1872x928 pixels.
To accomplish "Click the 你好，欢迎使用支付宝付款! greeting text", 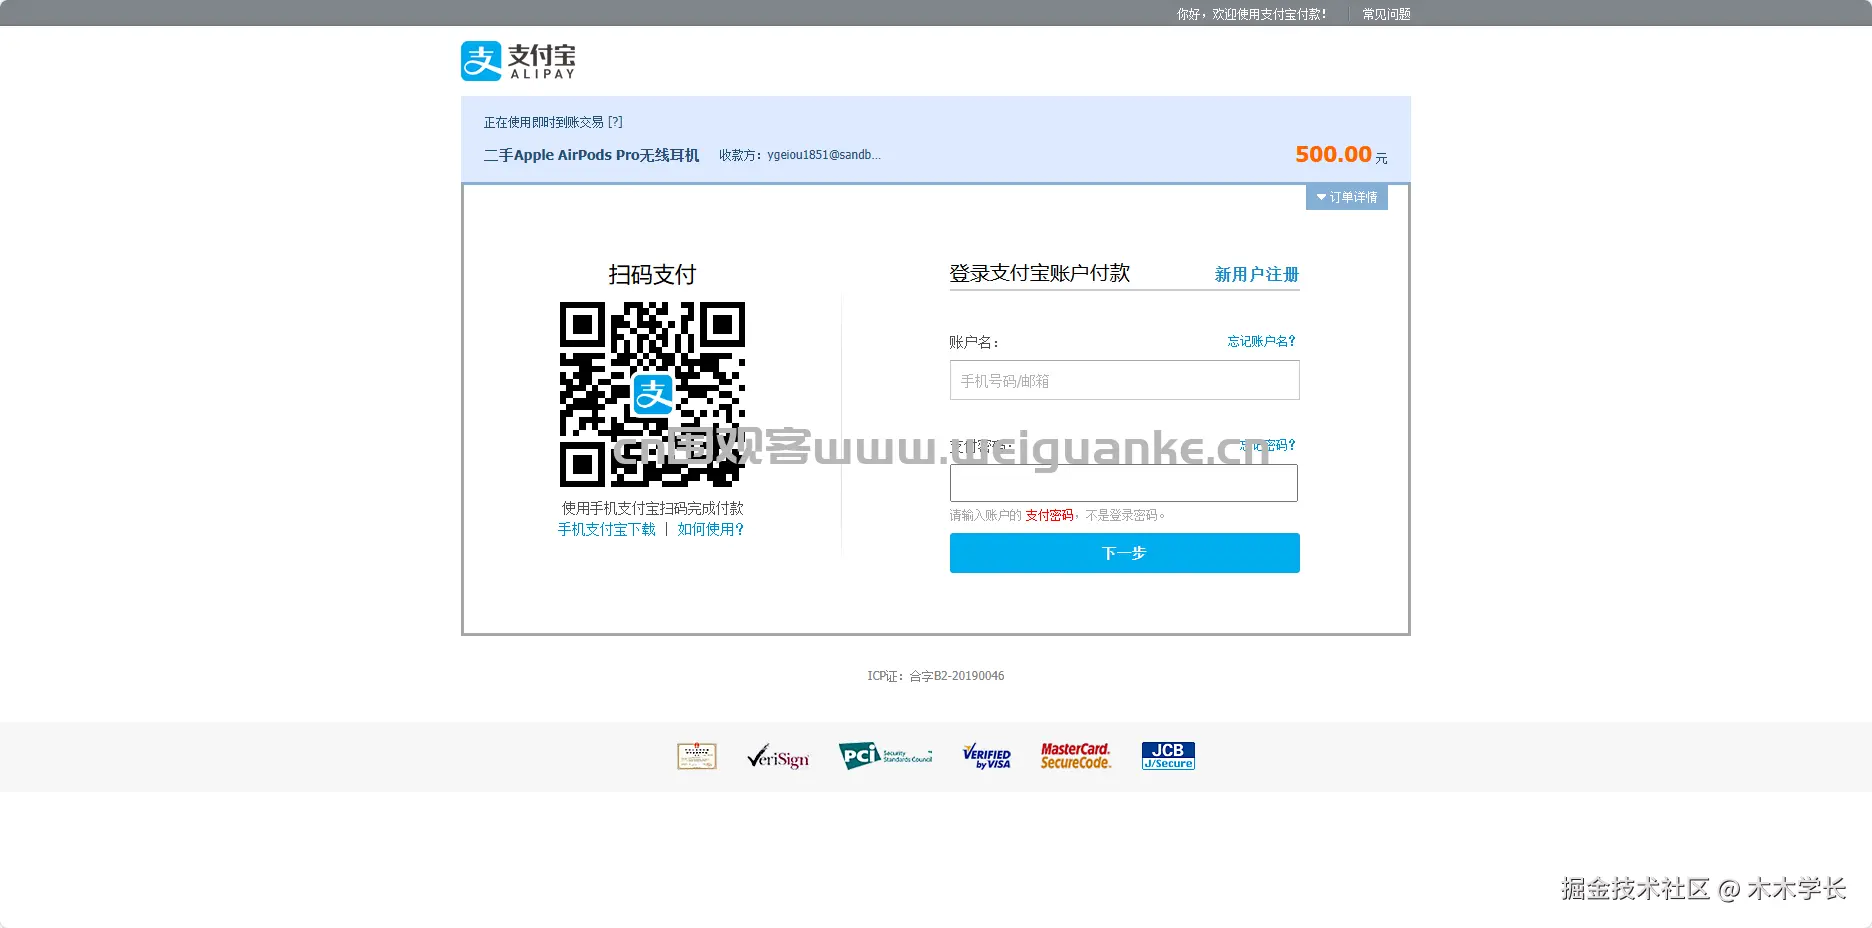I will [1252, 14].
